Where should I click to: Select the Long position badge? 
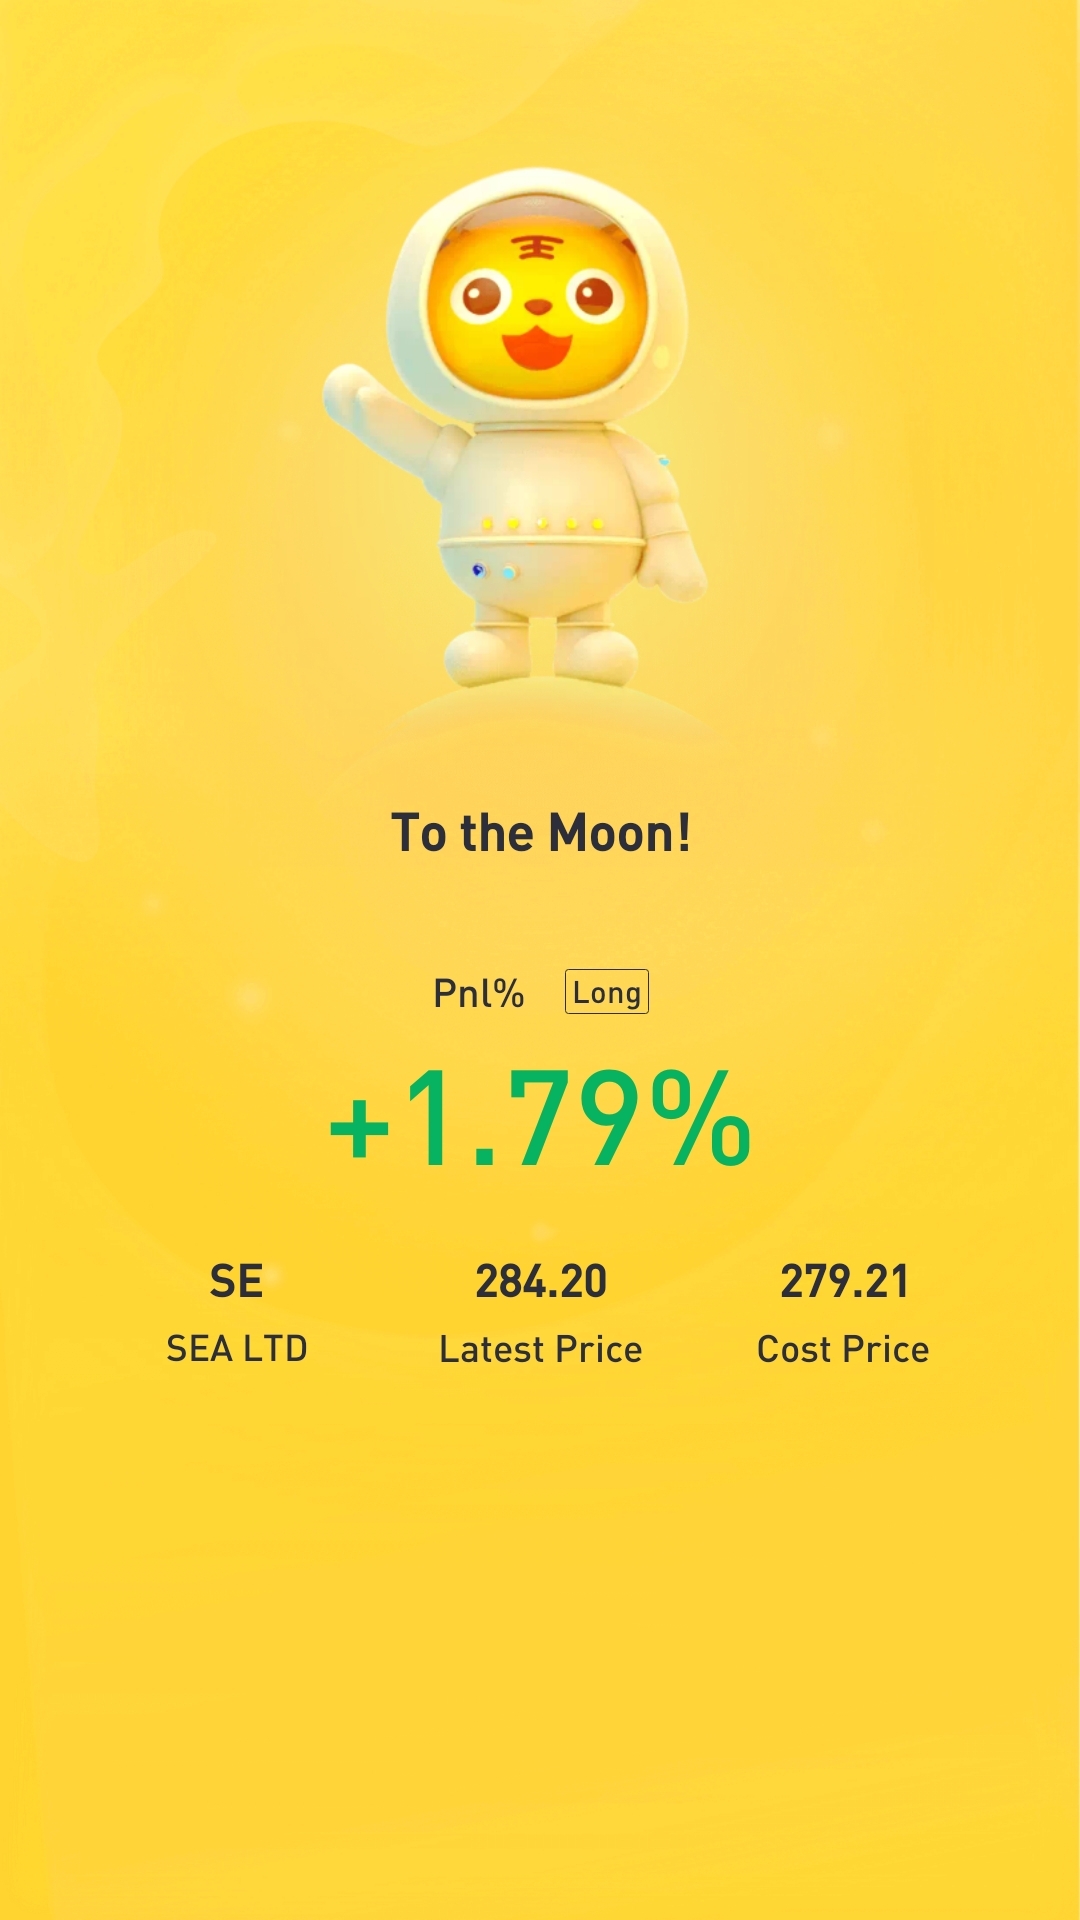coord(607,992)
